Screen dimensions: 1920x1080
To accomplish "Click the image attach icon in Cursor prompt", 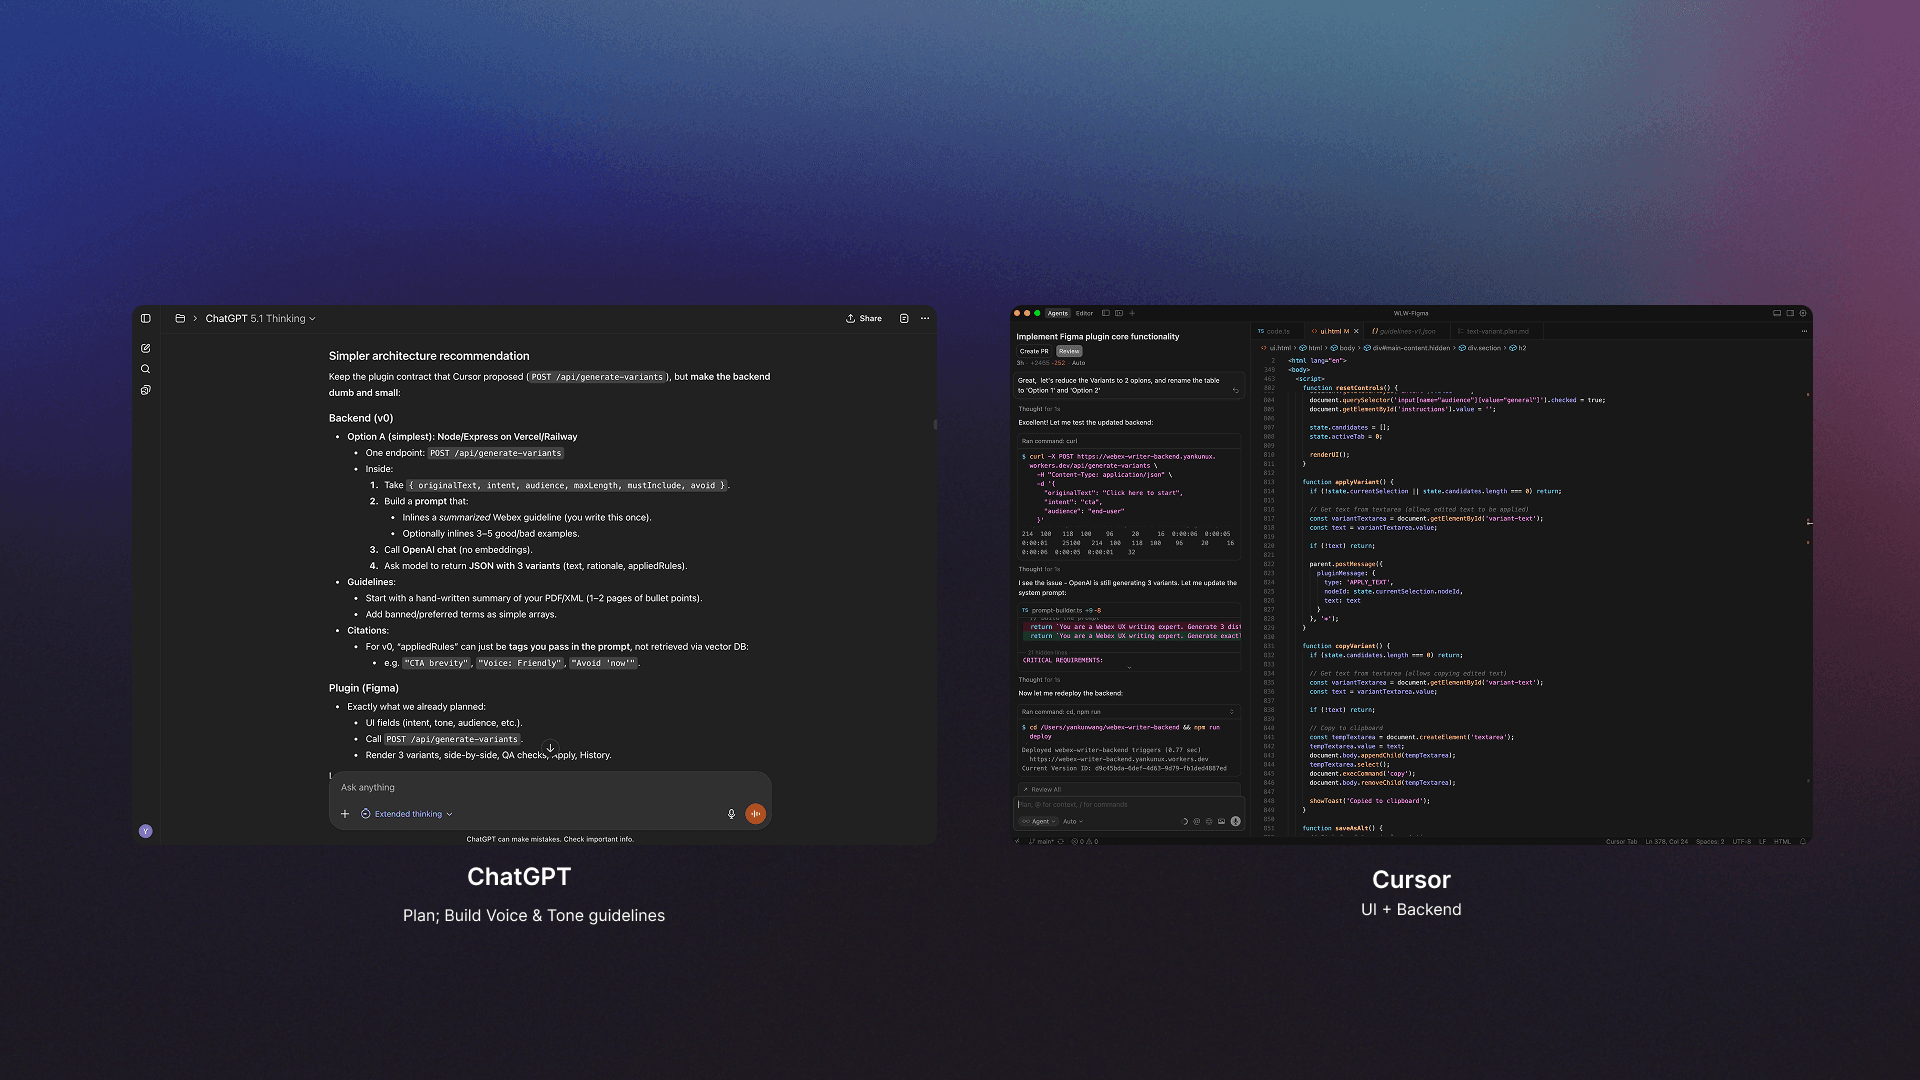I will click(x=1221, y=822).
